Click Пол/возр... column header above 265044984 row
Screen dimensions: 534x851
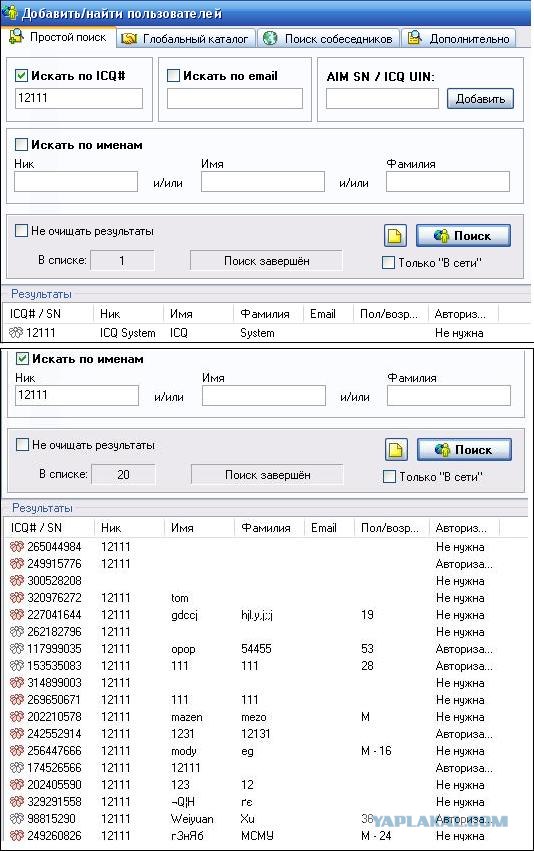(x=392, y=528)
